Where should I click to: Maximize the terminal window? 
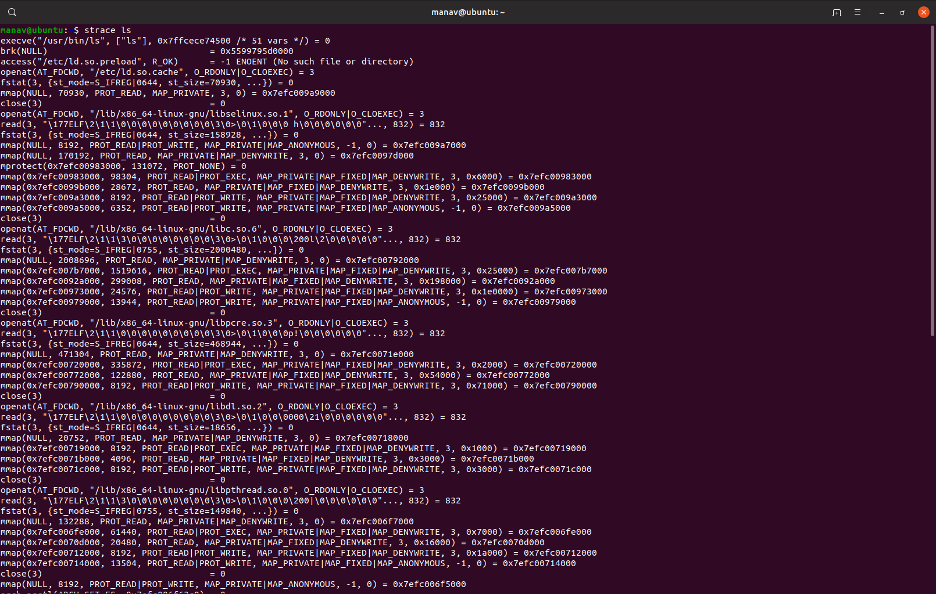tap(902, 12)
